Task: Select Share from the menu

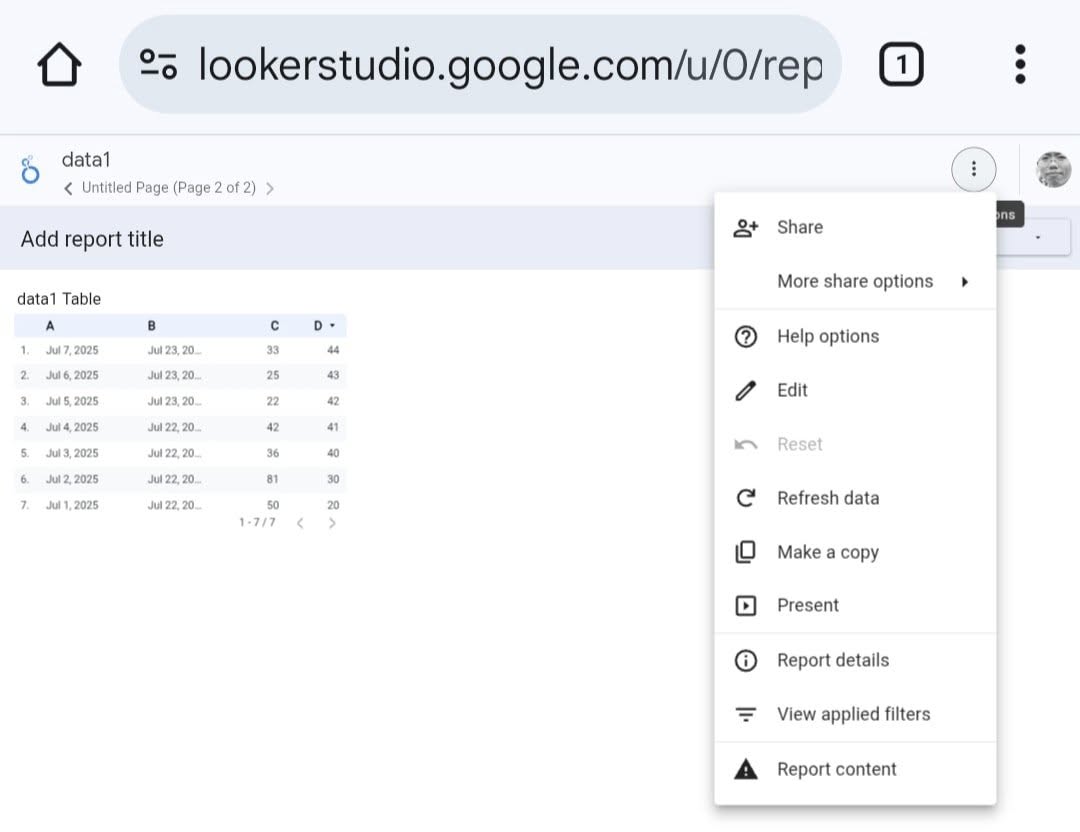Action: click(x=800, y=227)
